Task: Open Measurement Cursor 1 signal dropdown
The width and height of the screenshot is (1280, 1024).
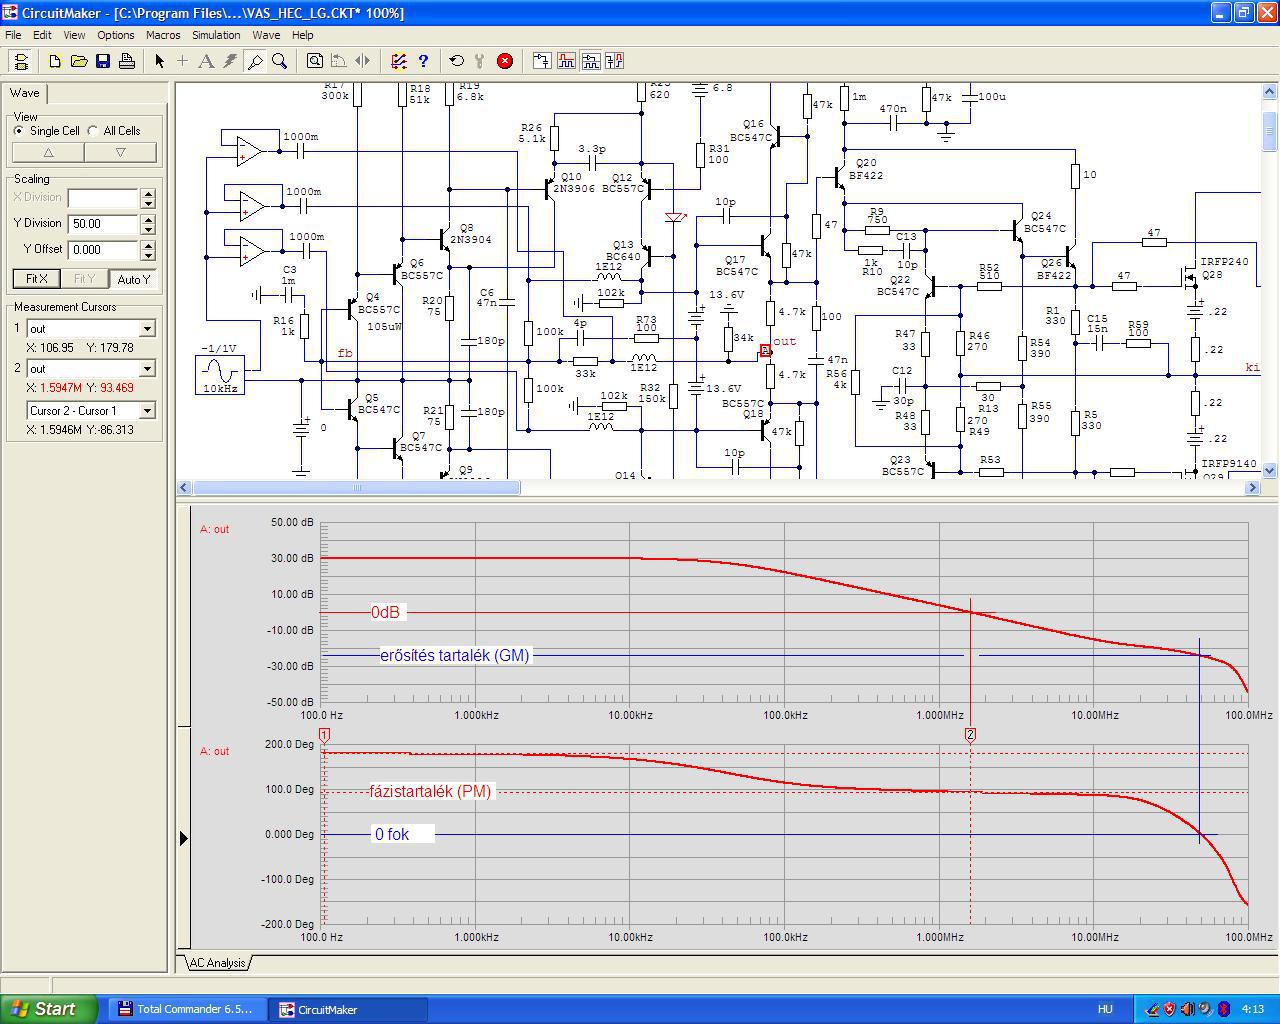Action: tap(147, 329)
